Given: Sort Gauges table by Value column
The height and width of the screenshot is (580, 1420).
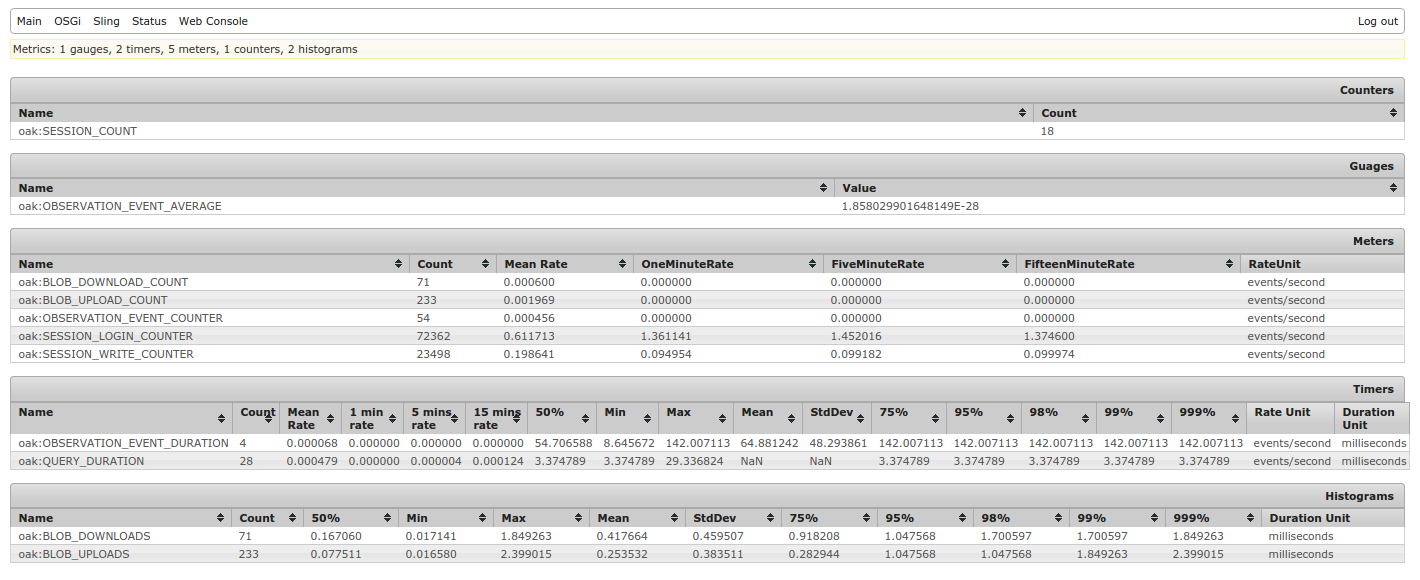Looking at the screenshot, I should pos(1393,188).
